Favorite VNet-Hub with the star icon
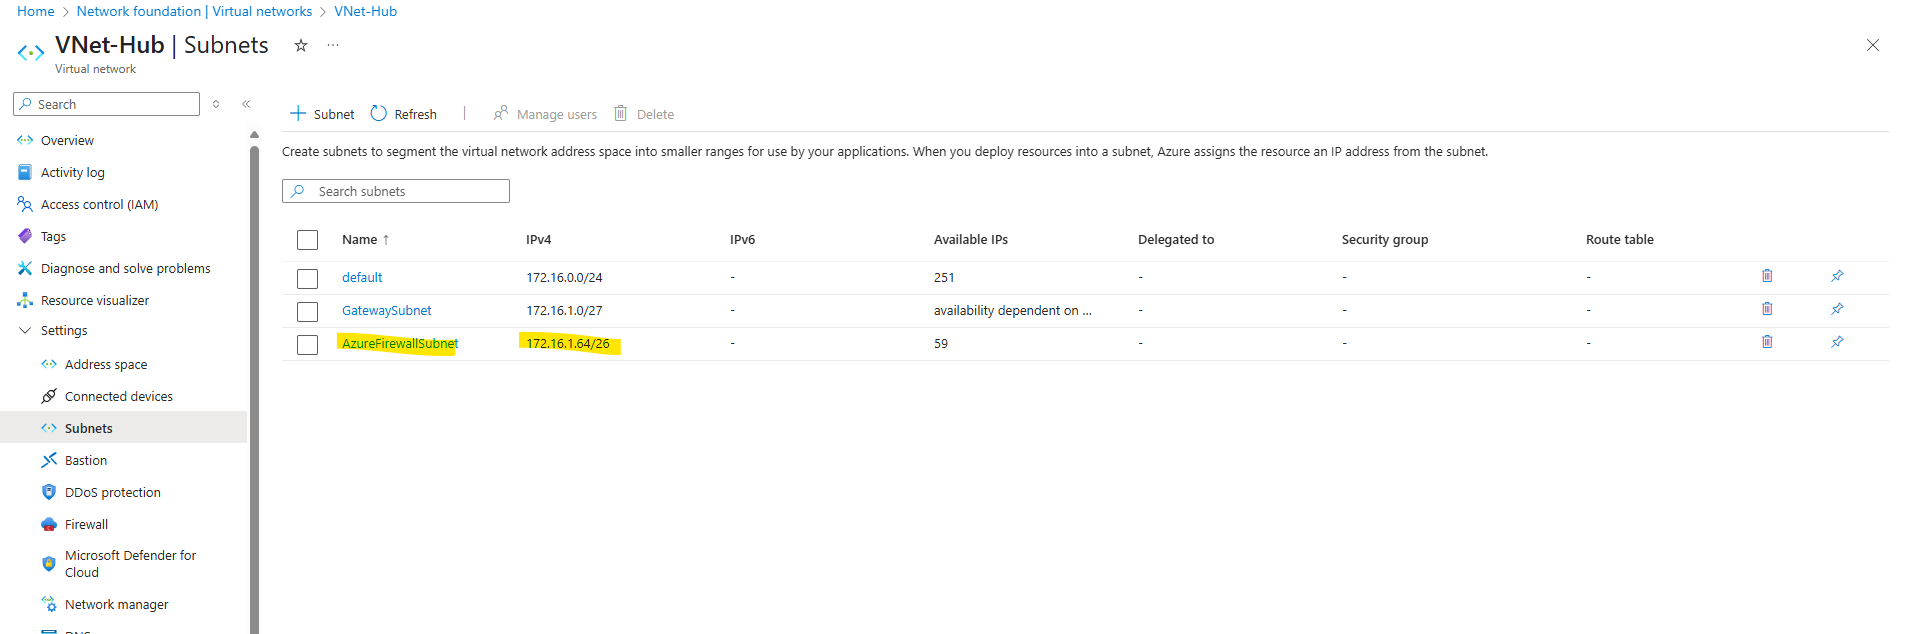Screen dimensions: 1905x634 coord(300,45)
